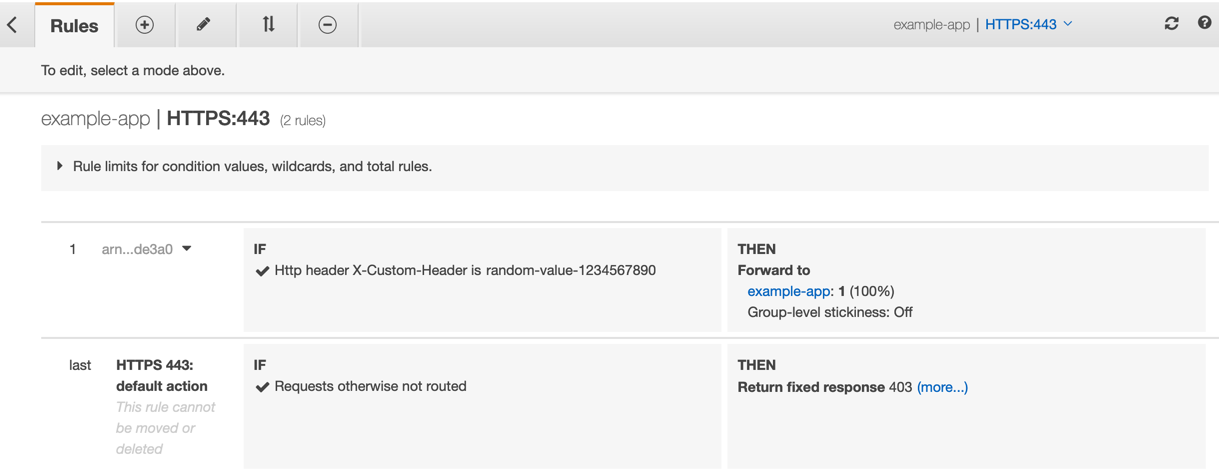Refresh the rules list

click(x=1171, y=24)
